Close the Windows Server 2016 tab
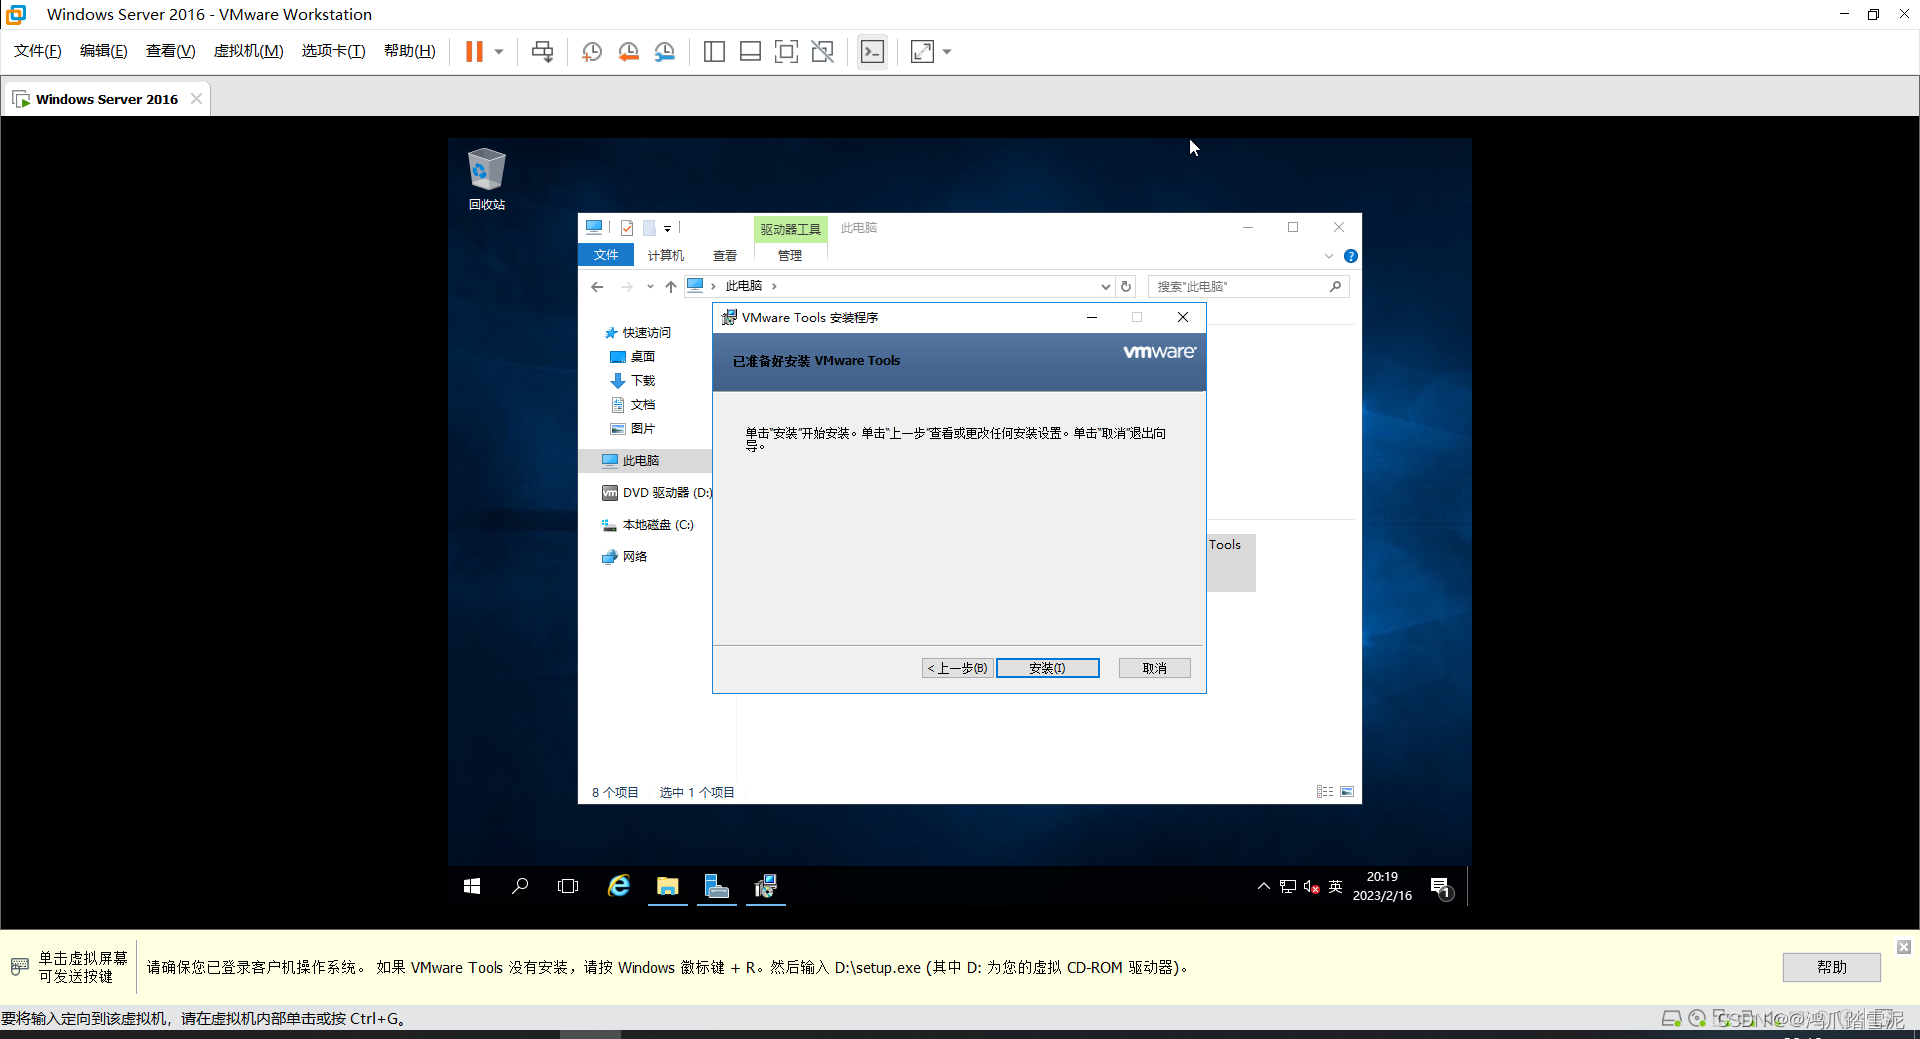 pos(196,98)
